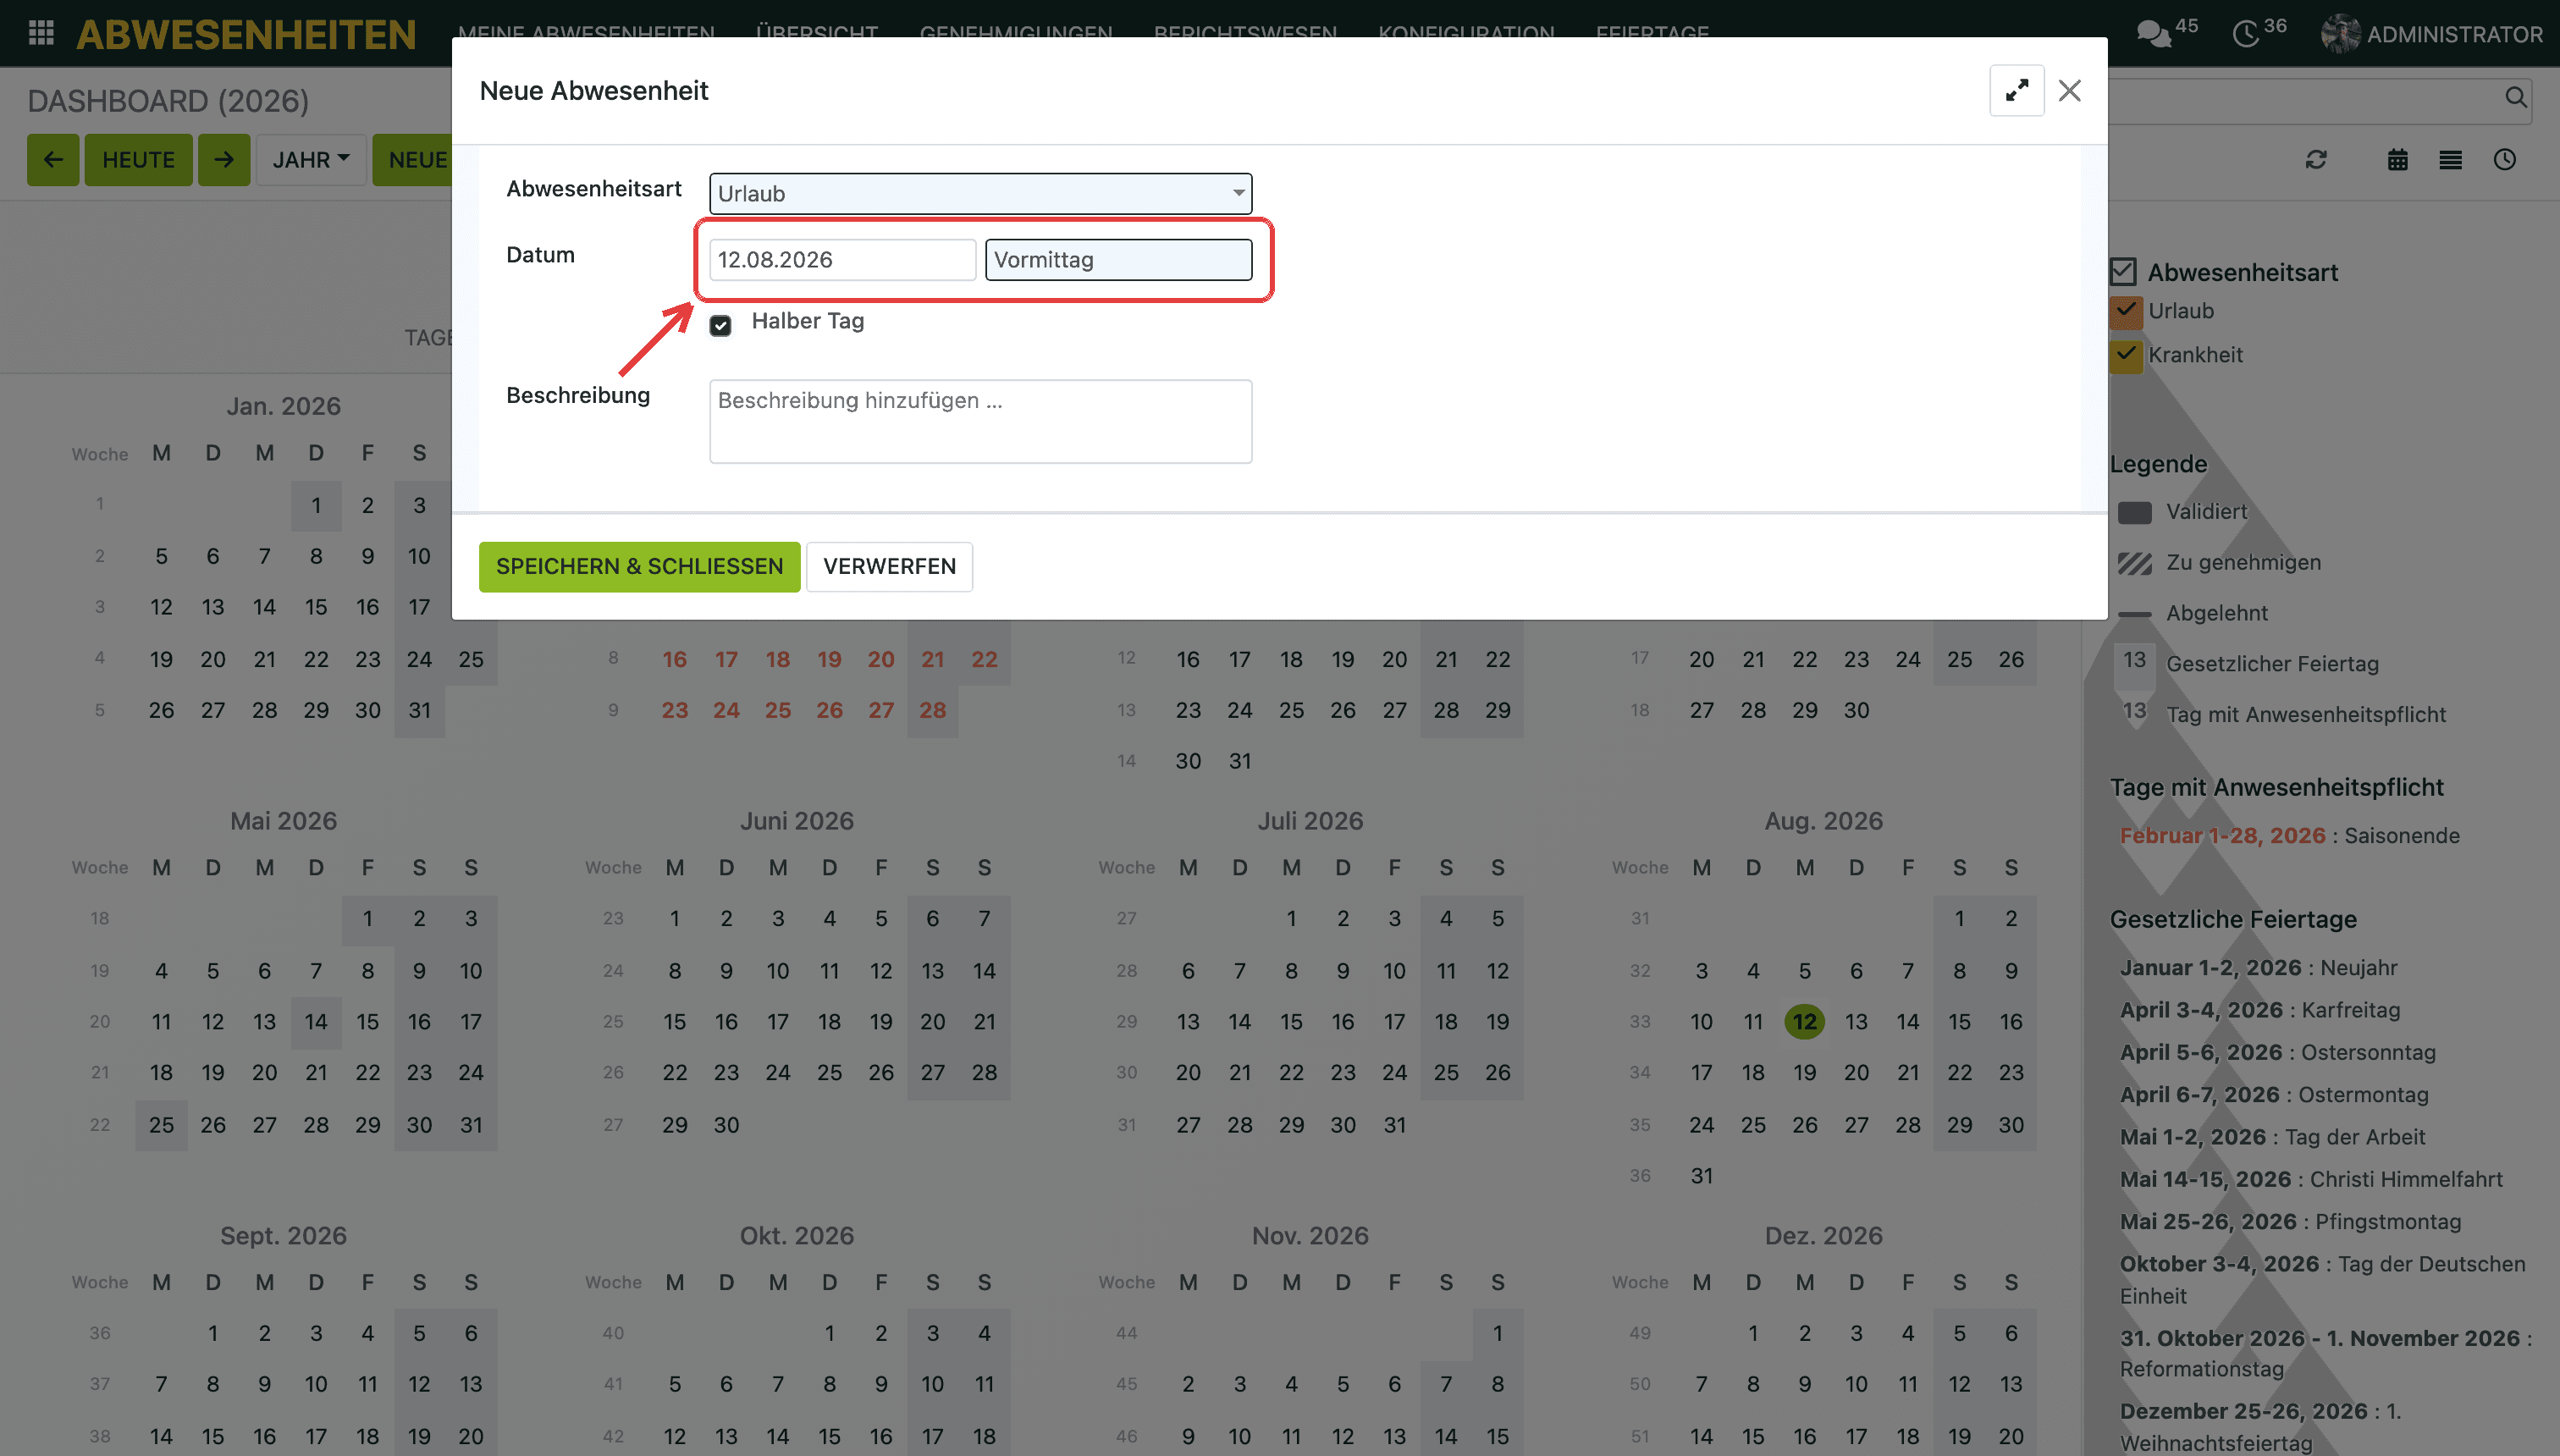
Task: Click the refresh icon in toolbar
Action: [2316, 160]
